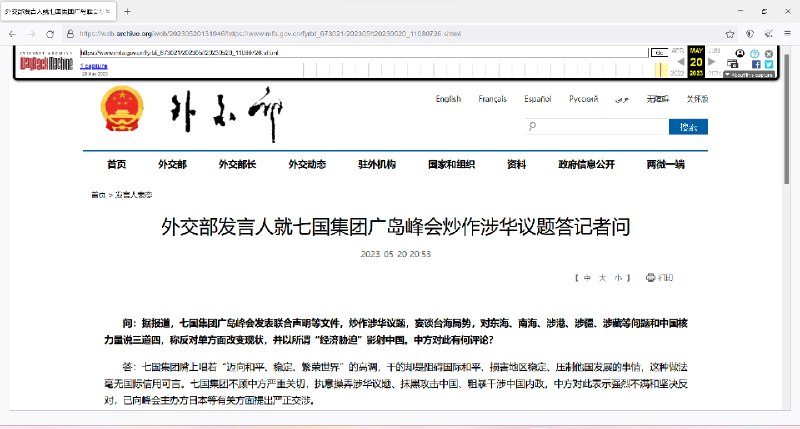Open the 外交动态 navigation menu item
Viewport: 800px width, 429px height.
307,164
